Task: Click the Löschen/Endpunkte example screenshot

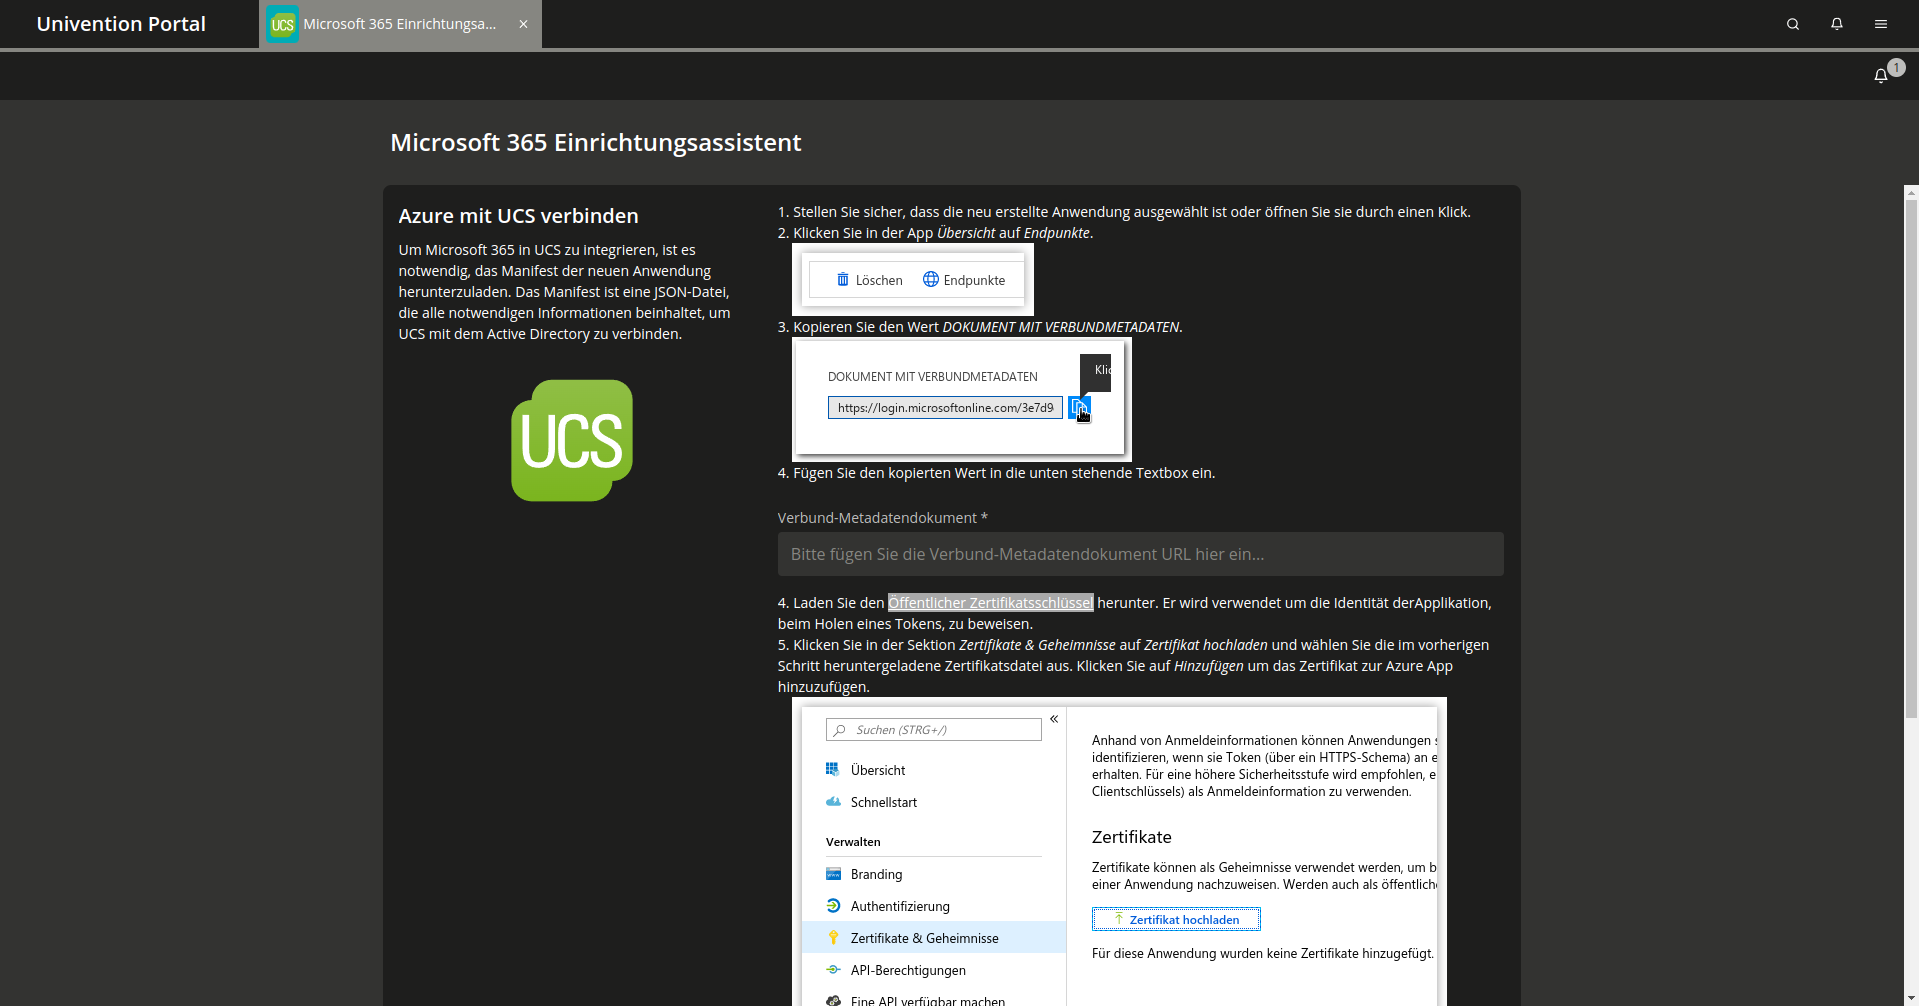Action: coord(913,280)
